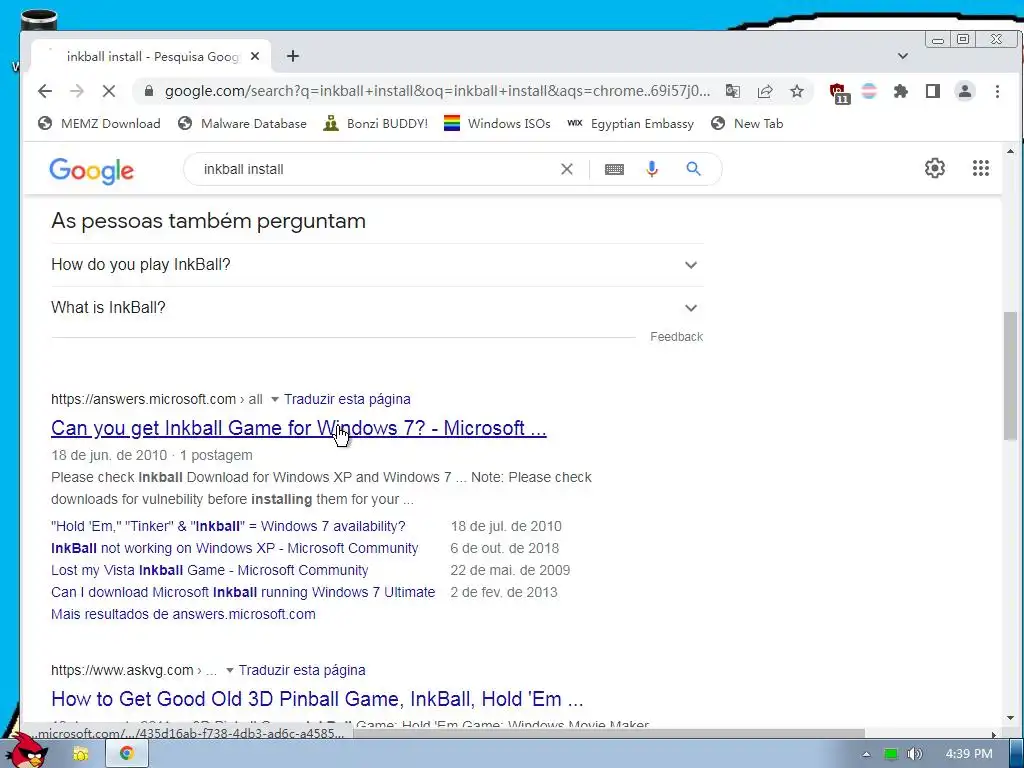Image resolution: width=1024 pixels, height=768 pixels.
Task: Click 'Mais resultados de answers.microsoft.com'
Action: coord(183,615)
